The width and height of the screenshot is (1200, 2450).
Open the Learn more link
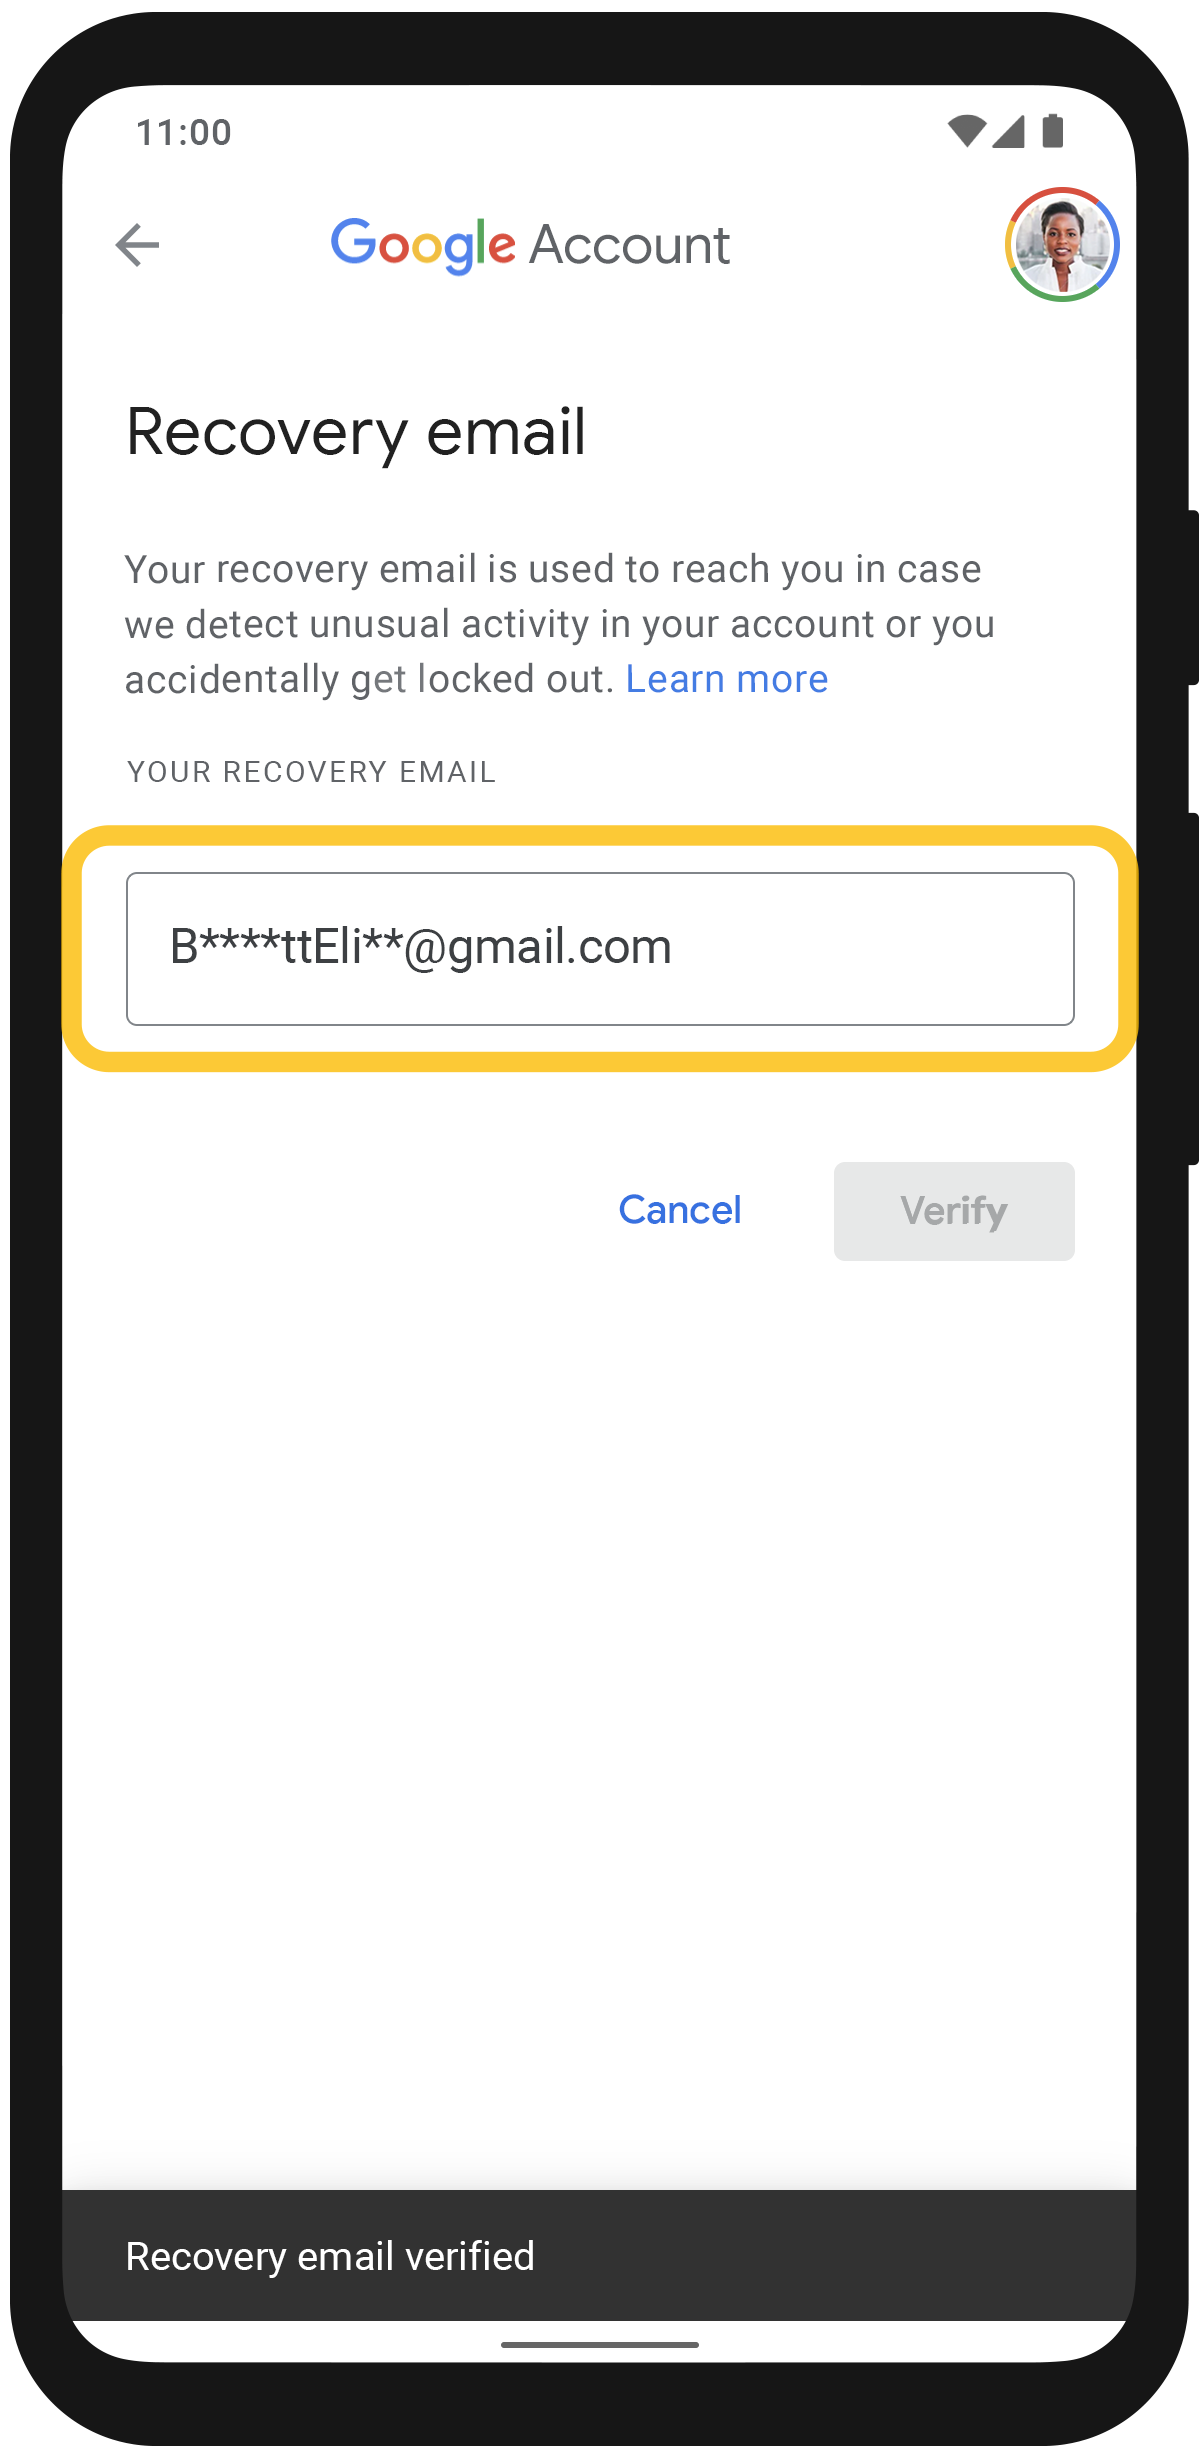727,679
